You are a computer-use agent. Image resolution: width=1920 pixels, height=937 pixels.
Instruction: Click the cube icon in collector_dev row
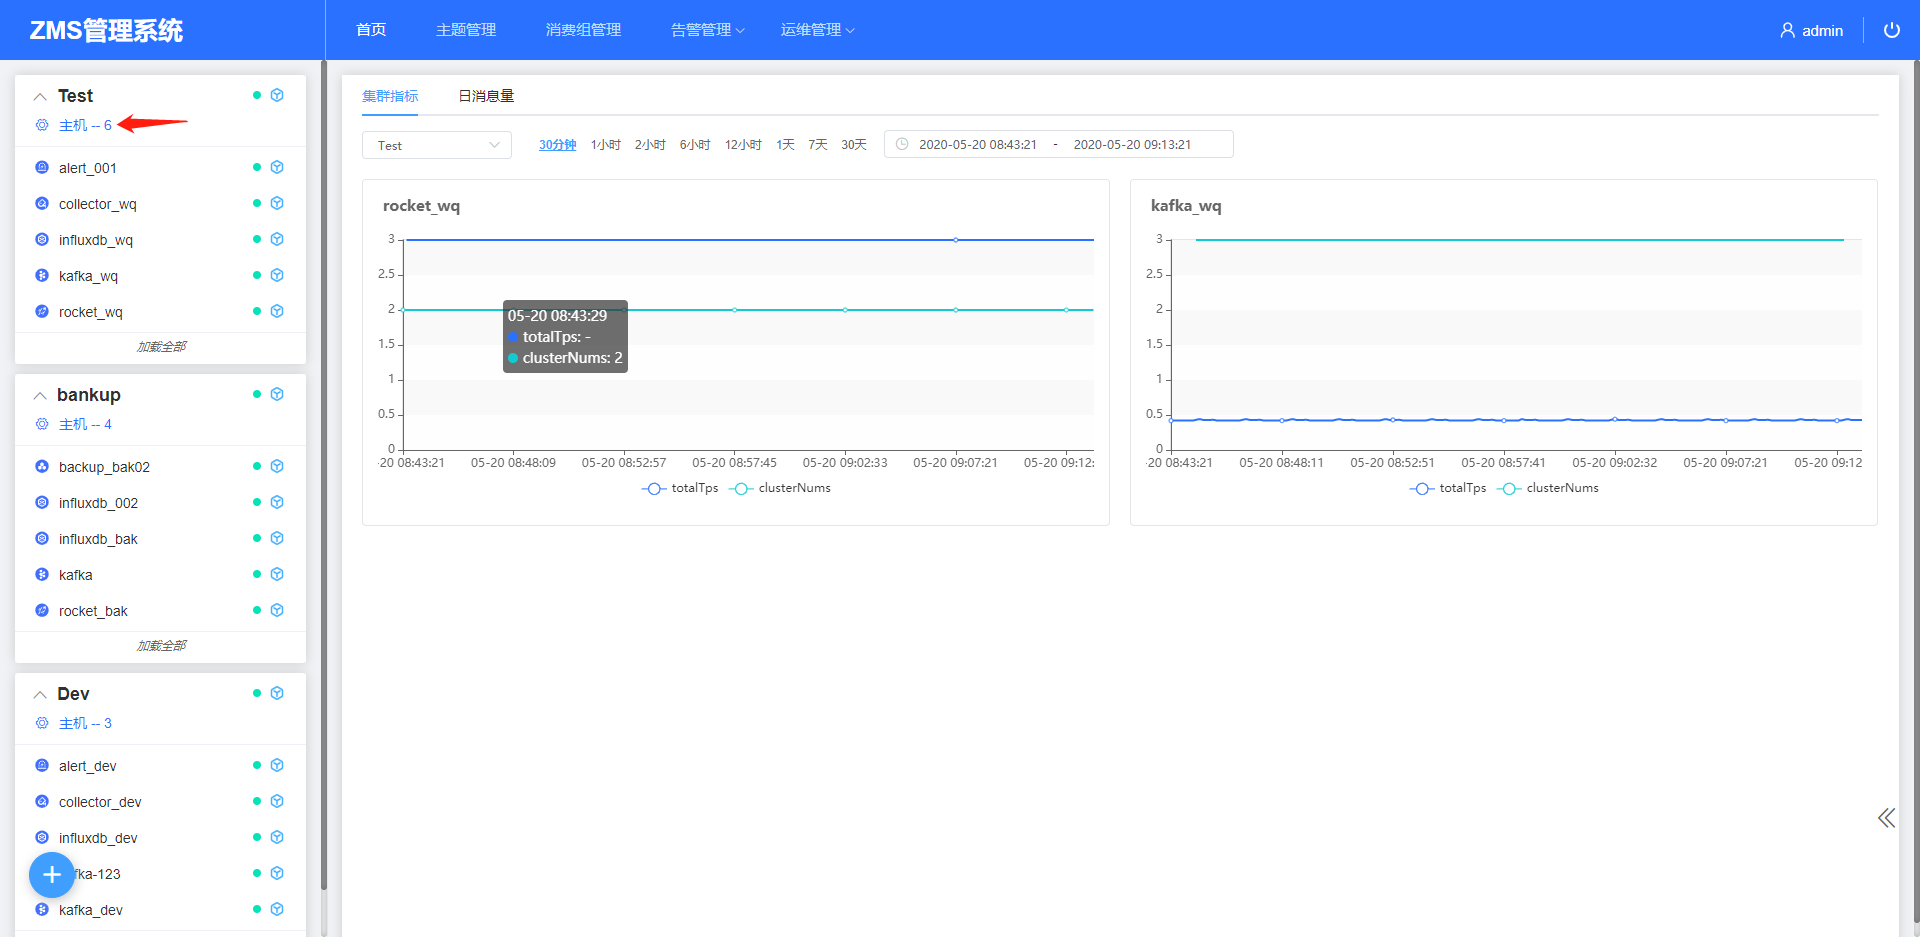coord(278,801)
